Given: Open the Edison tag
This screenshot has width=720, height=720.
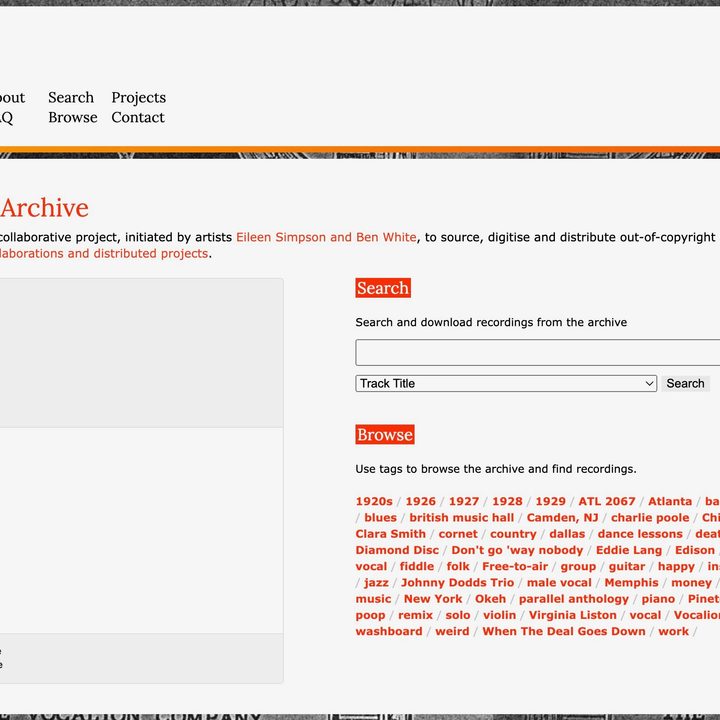Looking at the screenshot, I should click(x=695, y=550).
